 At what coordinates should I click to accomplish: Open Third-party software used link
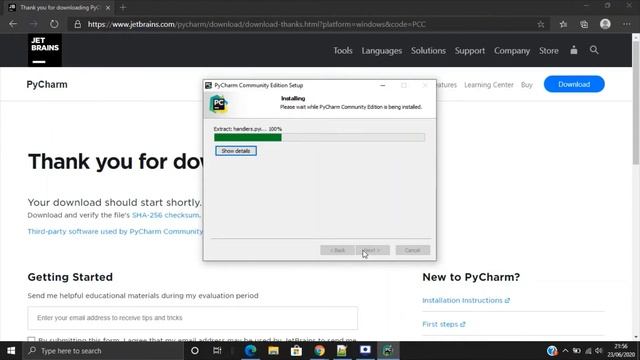point(115,231)
